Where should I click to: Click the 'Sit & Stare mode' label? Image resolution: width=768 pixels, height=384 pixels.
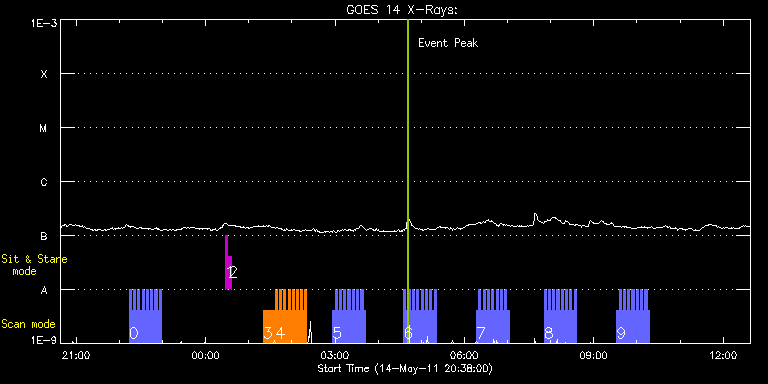34,265
